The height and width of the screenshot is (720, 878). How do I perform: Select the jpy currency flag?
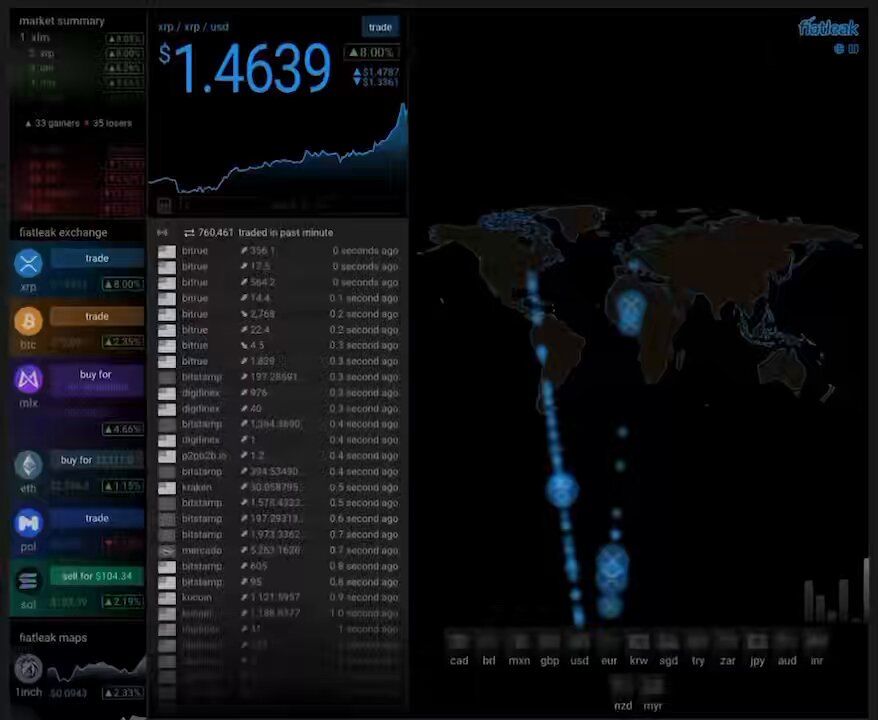pos(757,641)
